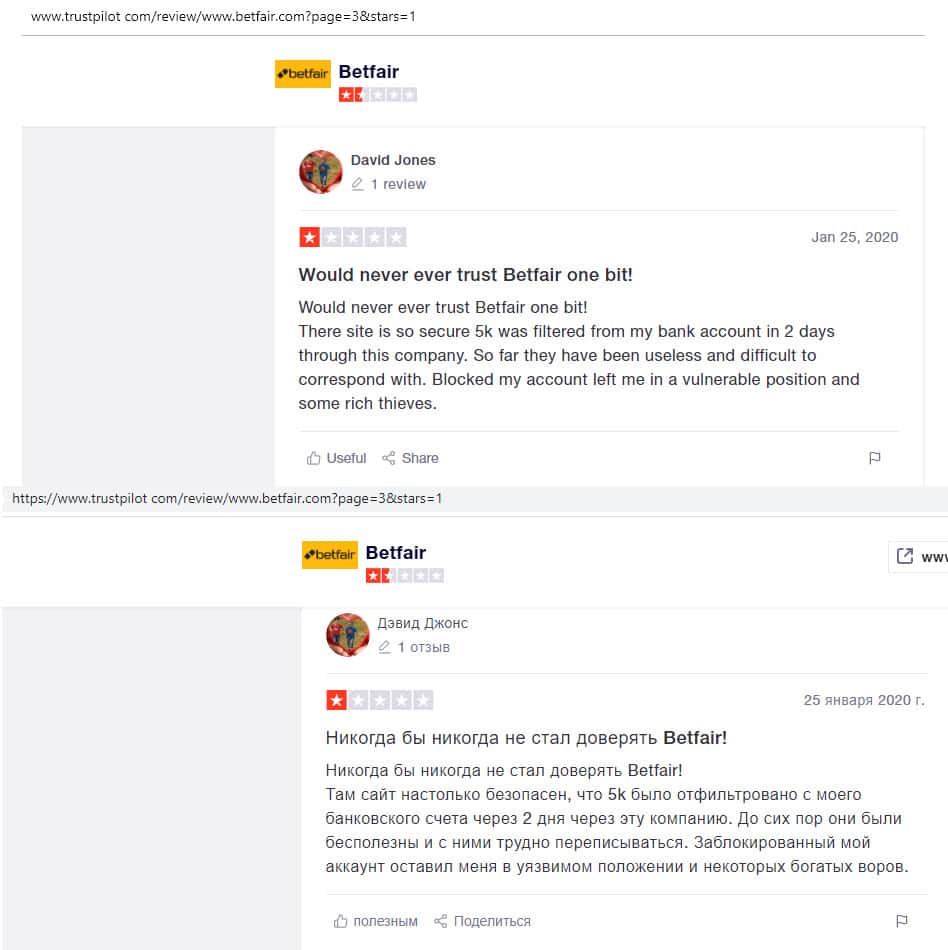Open the top Betfair logo
The width and height of the screenshot is (948, 950).
click(x=302, y=74)
